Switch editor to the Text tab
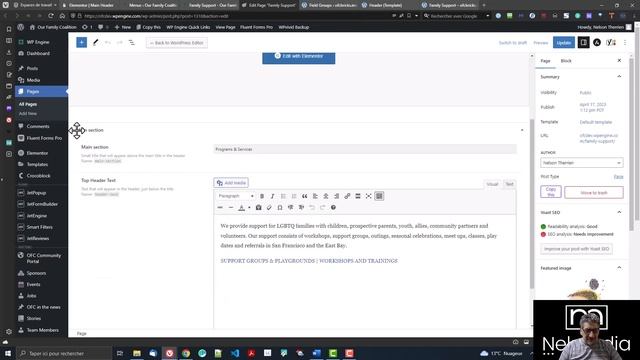The image size is (640, 360). click(x=509, y=184)
